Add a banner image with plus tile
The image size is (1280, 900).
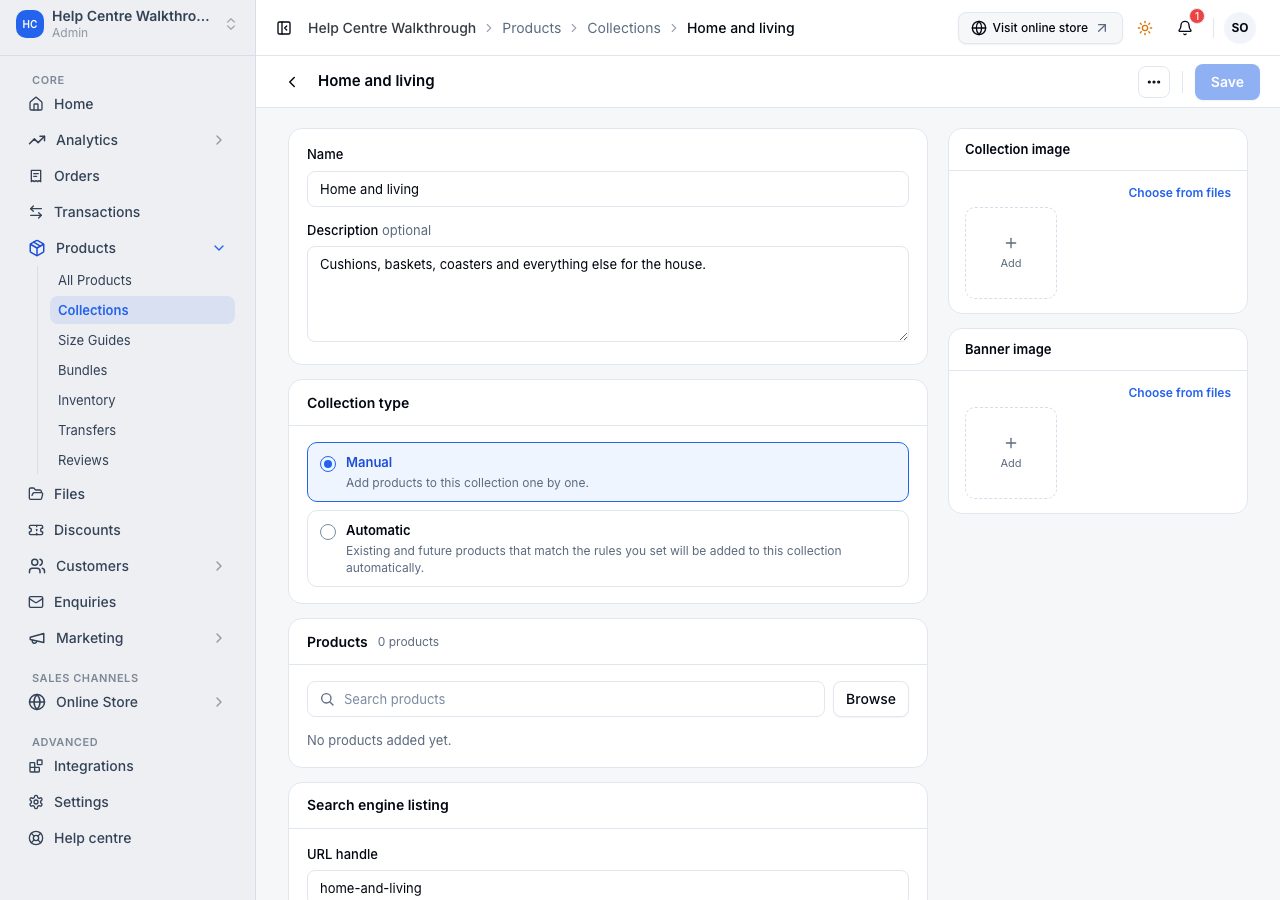[1011, 453]
